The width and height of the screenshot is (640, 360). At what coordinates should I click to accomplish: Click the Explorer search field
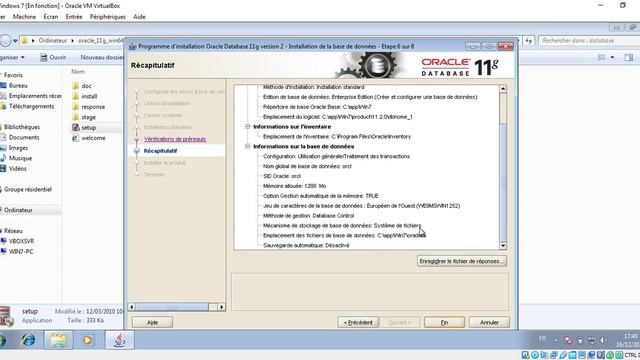pos(588,40)
